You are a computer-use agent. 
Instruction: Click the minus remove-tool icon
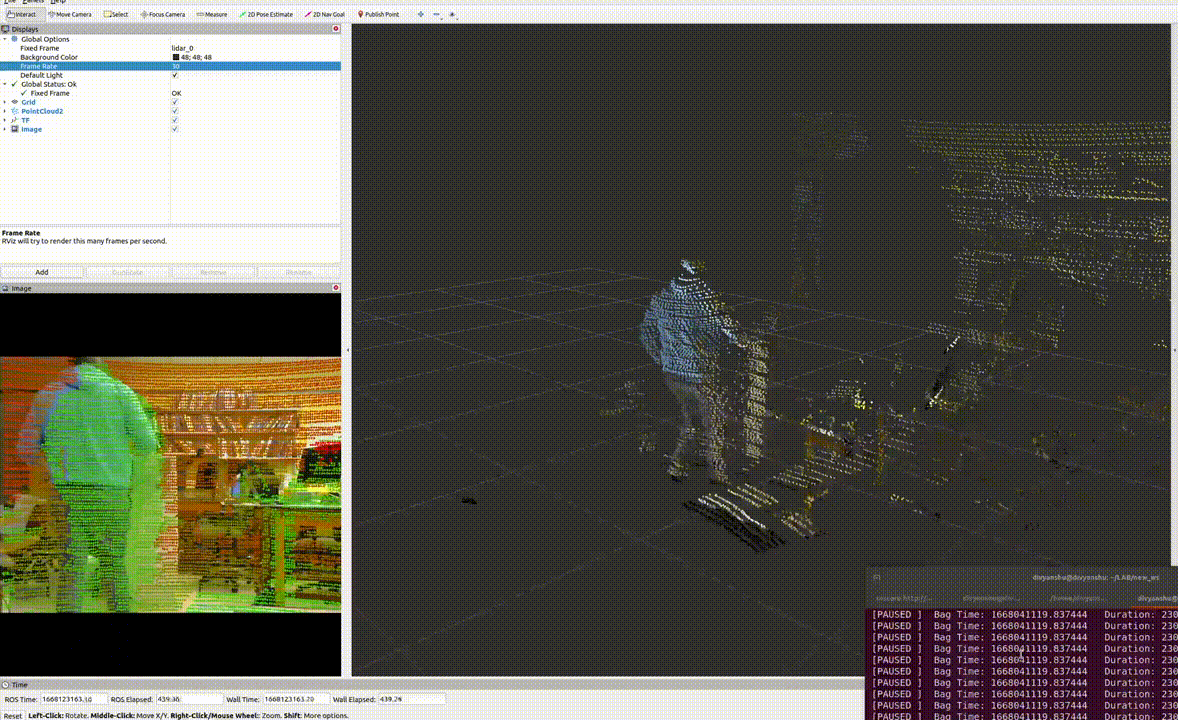tap(436, 14)
